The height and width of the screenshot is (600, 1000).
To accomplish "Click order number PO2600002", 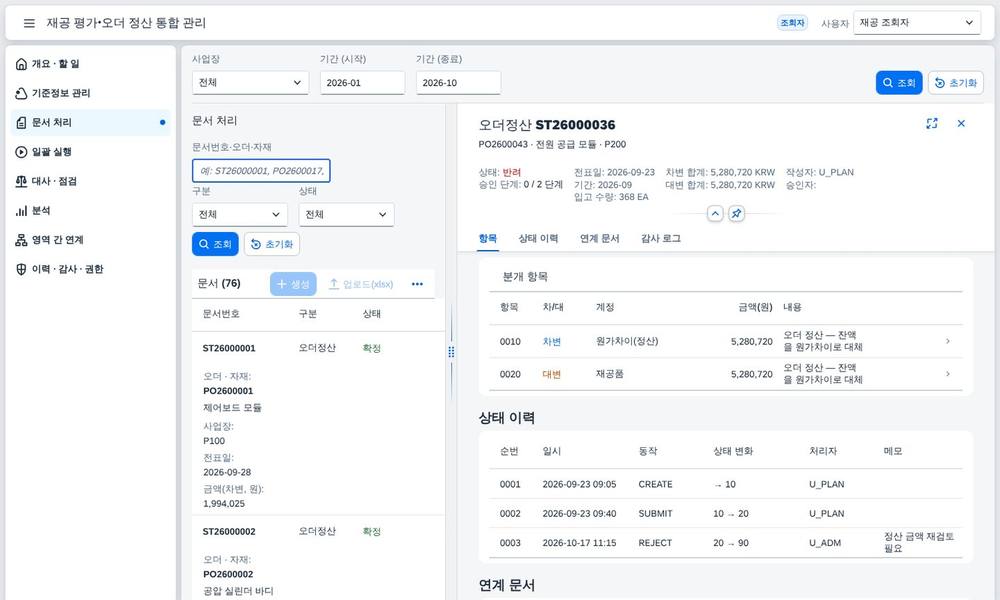I will (228, 574).
